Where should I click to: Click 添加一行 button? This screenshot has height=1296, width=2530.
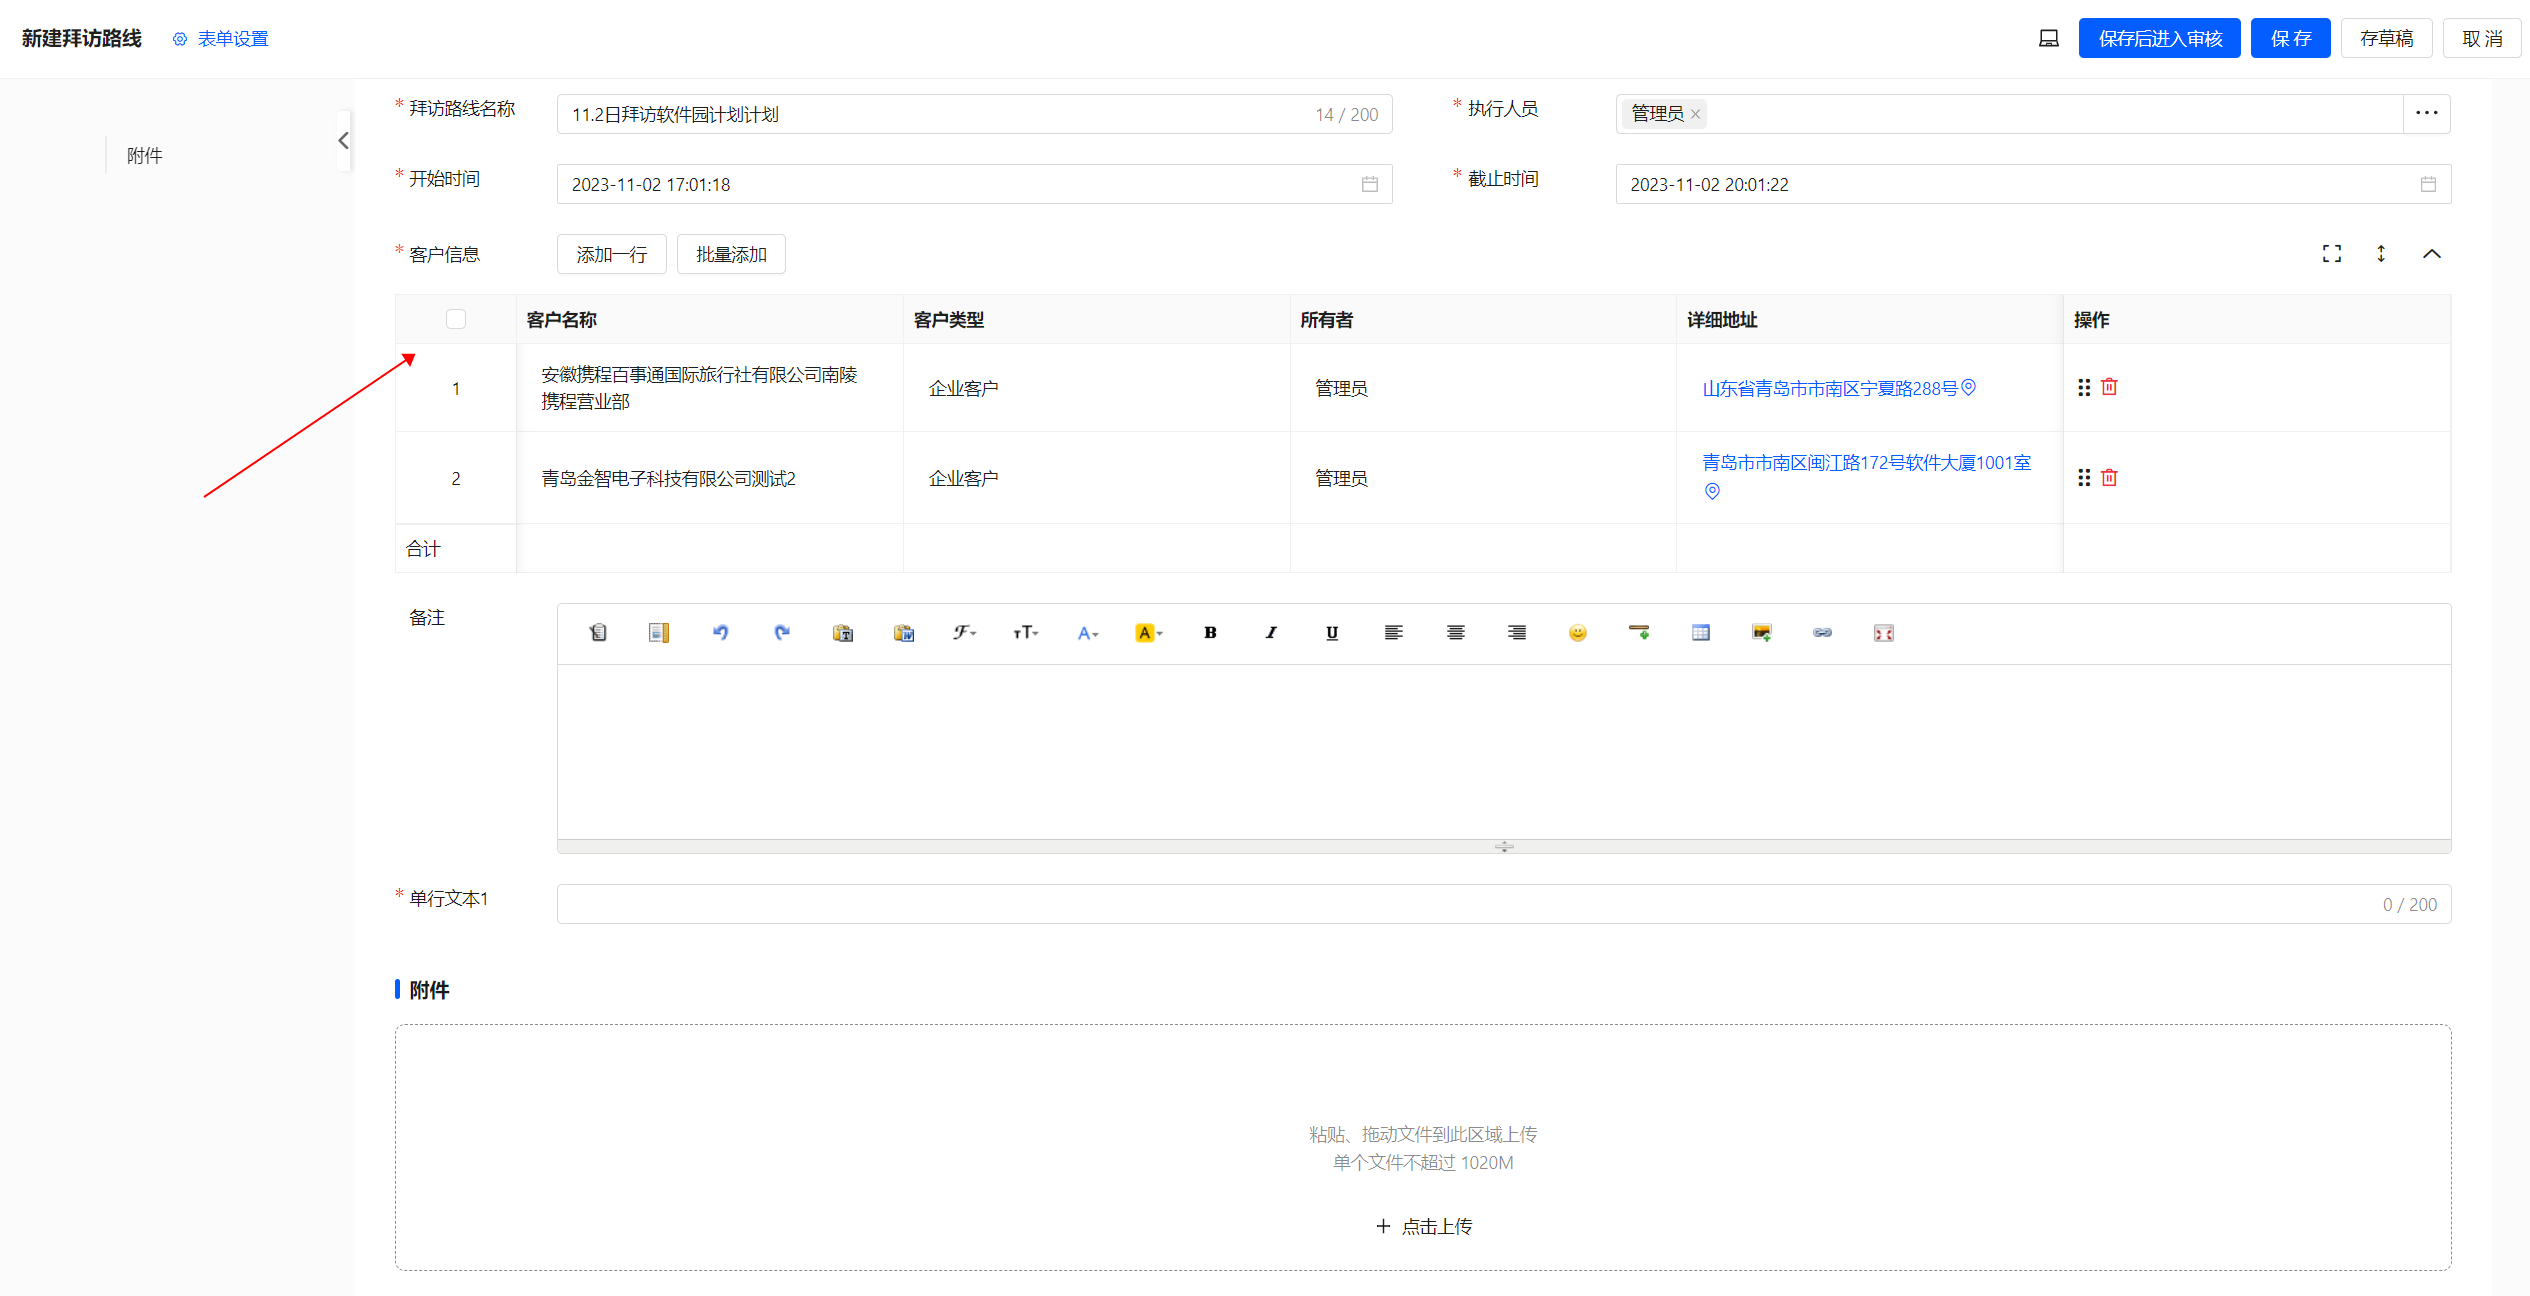point(612,254)
